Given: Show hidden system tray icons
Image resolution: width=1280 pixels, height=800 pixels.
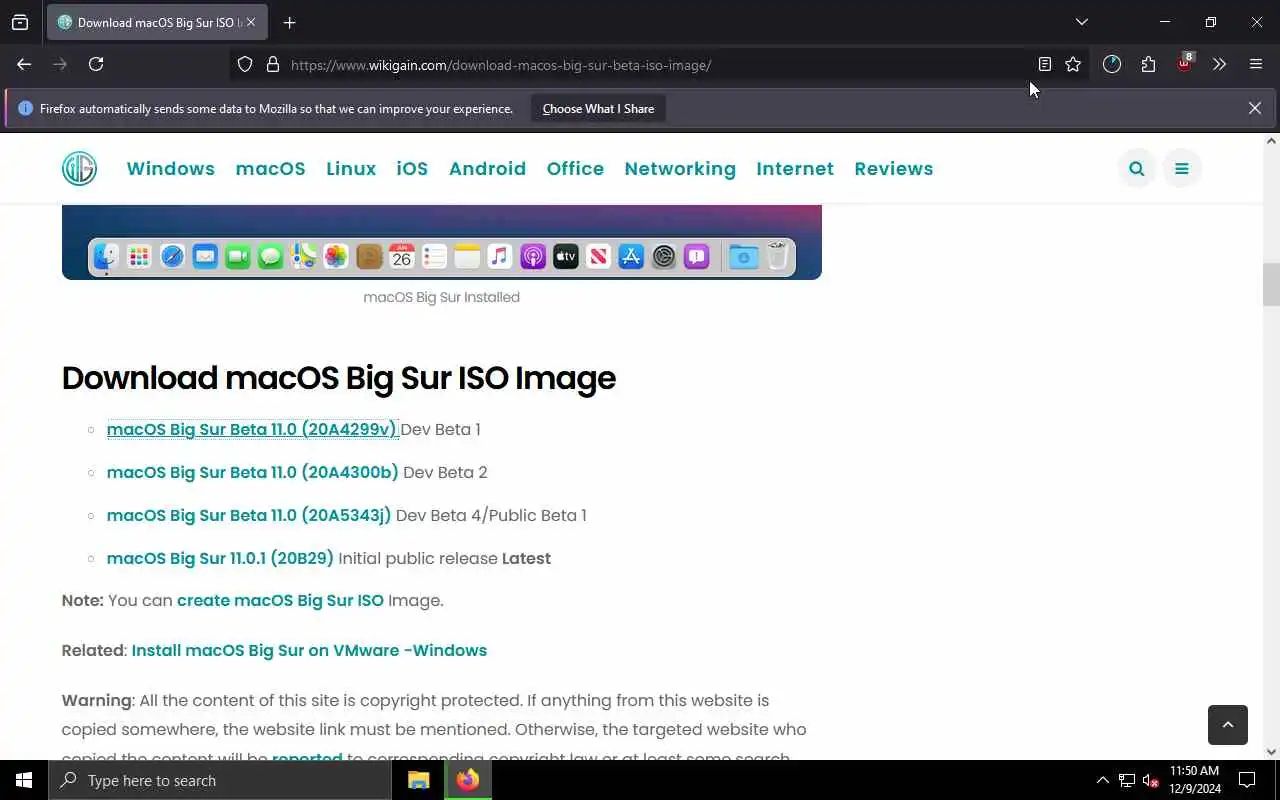Looking at the screenshot, I should coord(1102,780).
